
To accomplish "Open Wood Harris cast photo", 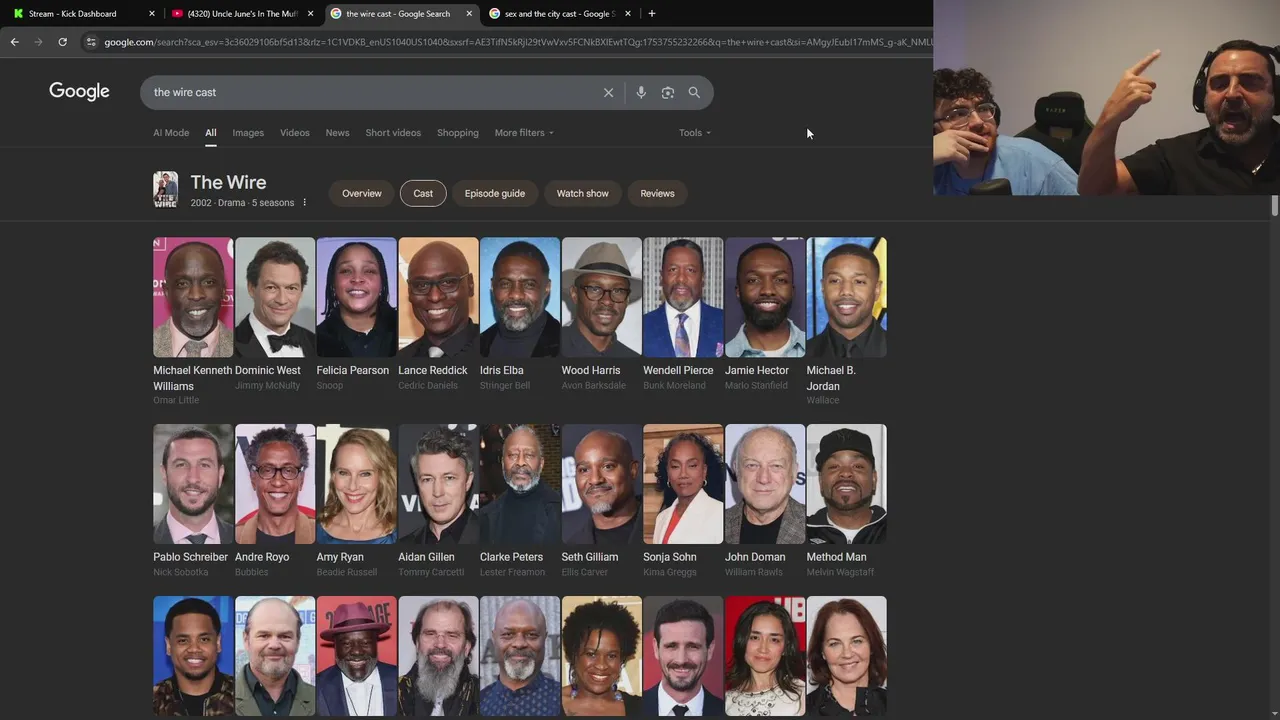I will 602,297.
